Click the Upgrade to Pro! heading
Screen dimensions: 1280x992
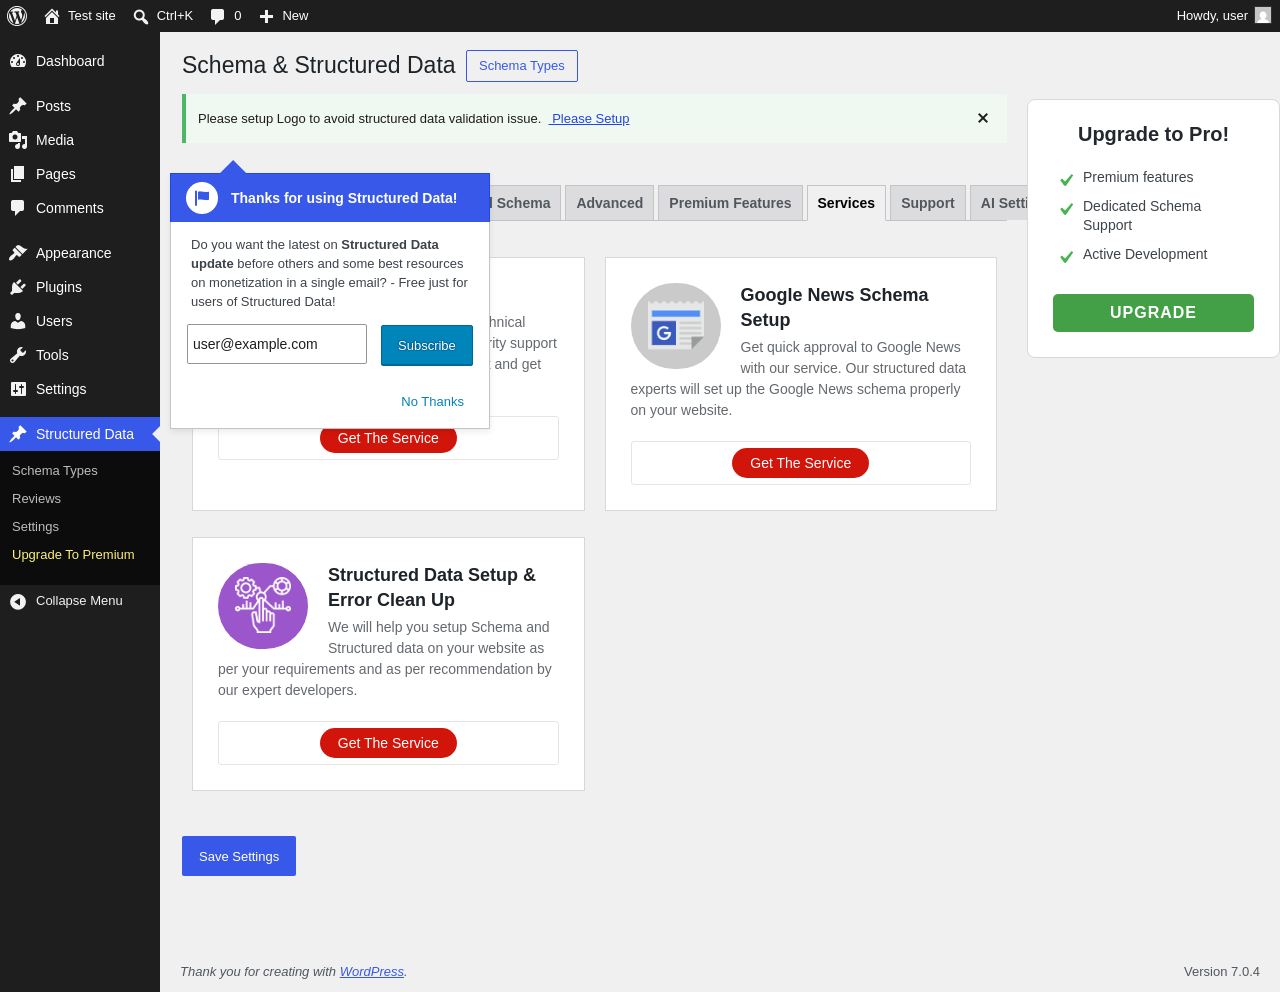pos(1153,134)
